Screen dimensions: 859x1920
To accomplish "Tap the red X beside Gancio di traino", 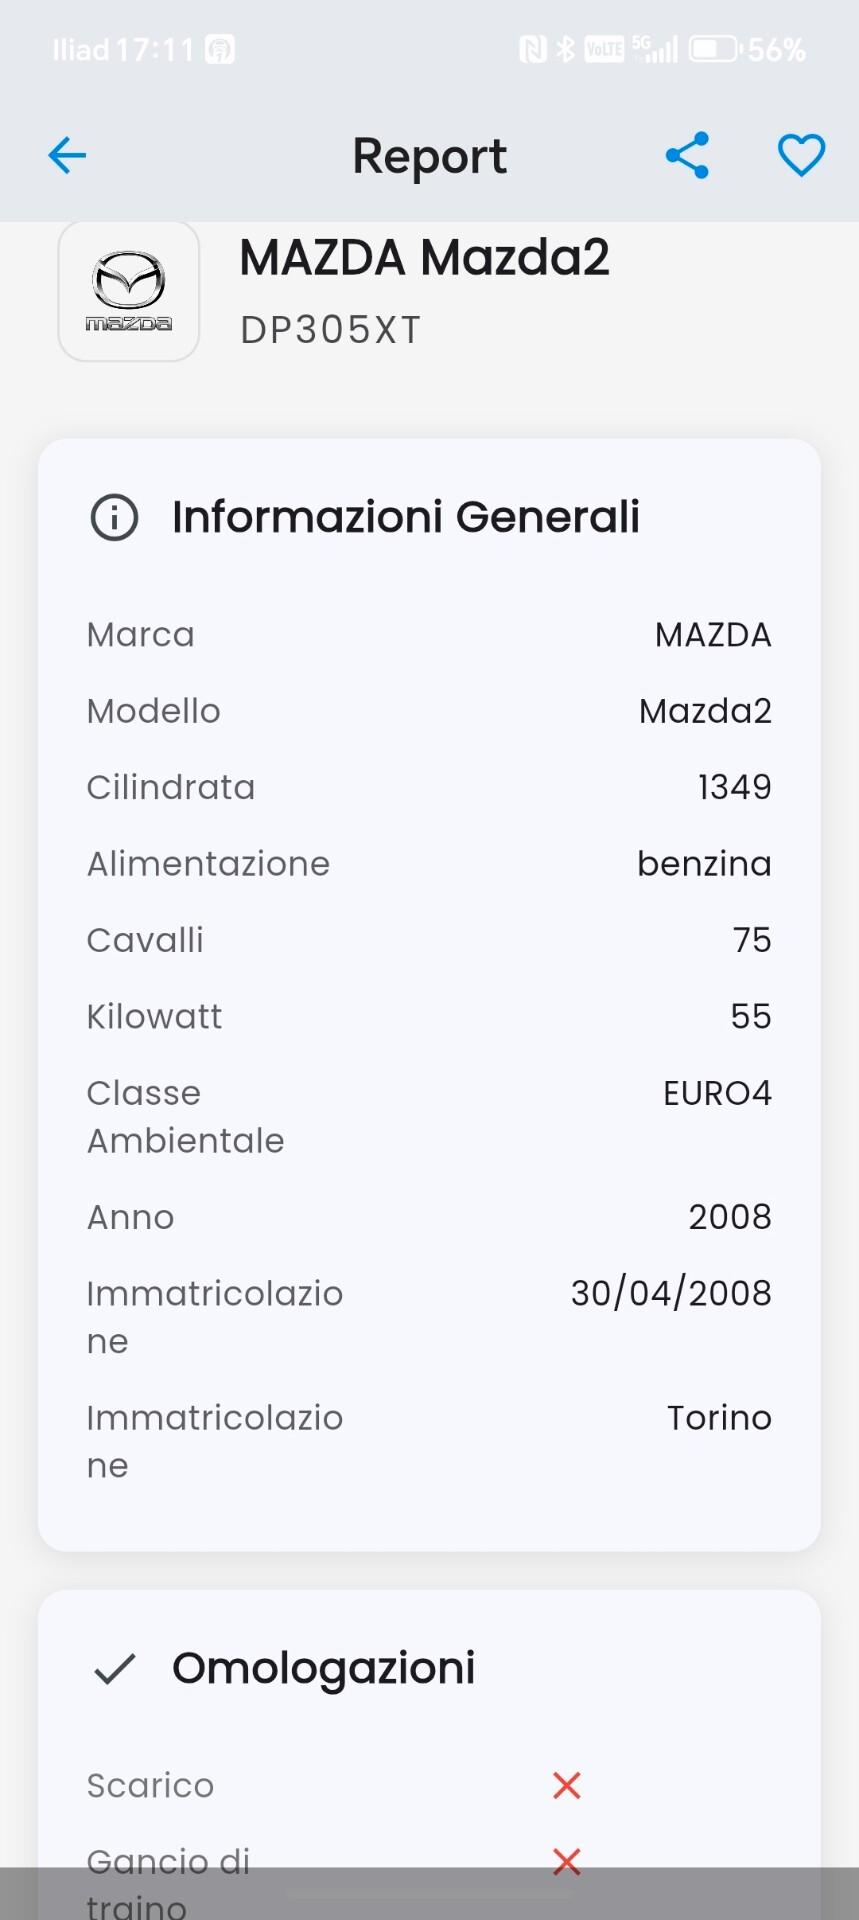I will (x=567, y=1861).
